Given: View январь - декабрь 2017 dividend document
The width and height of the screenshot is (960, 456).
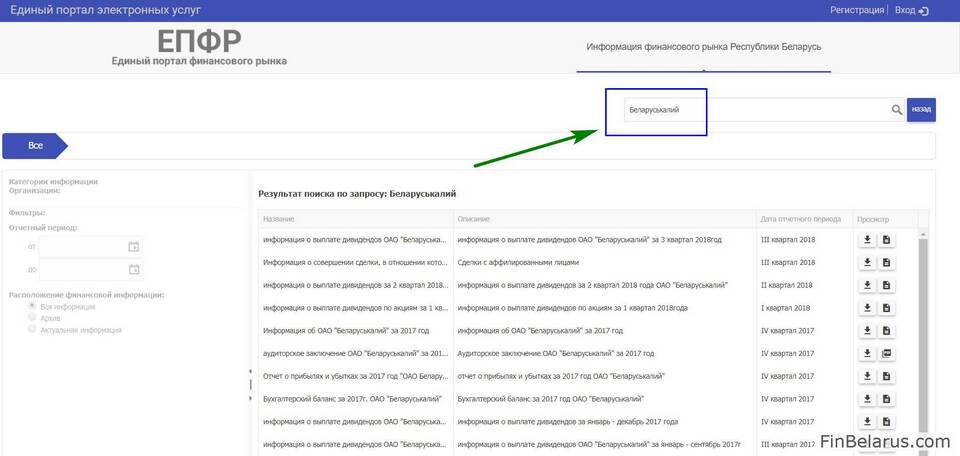Looking at the screenshot, I should tap(886, 421).
